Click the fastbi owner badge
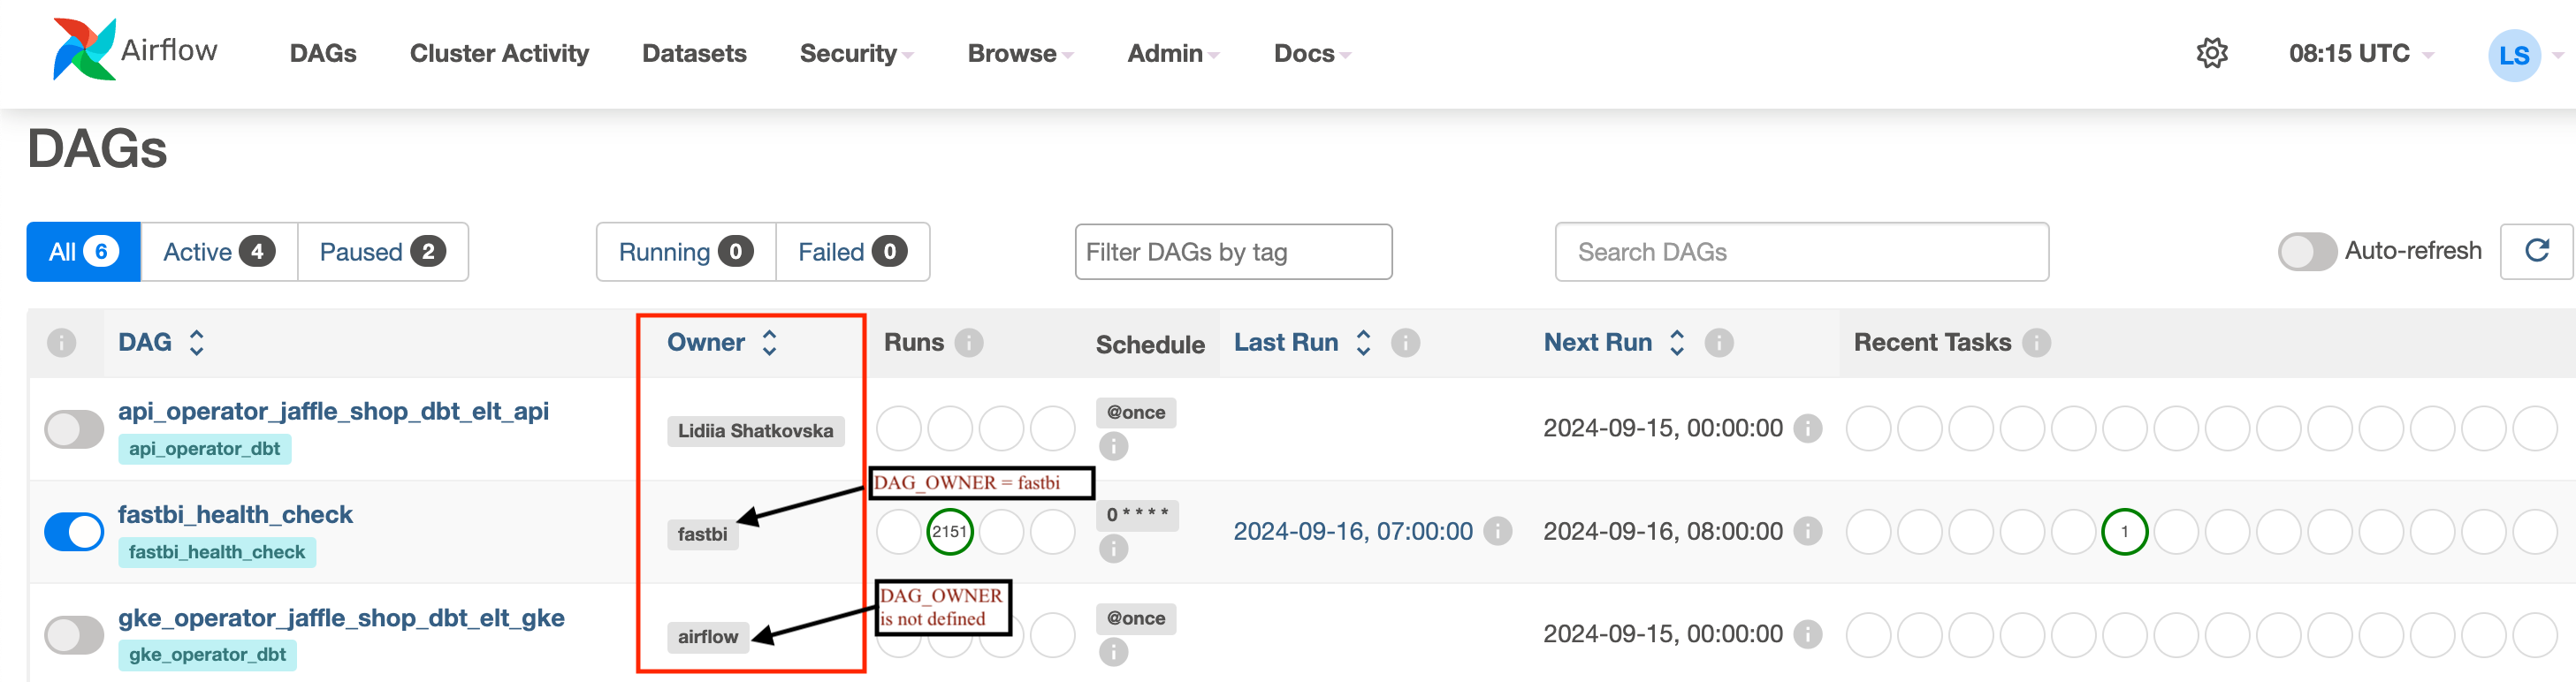This screenshot has height=682, width=2576. tap(702, 534)
